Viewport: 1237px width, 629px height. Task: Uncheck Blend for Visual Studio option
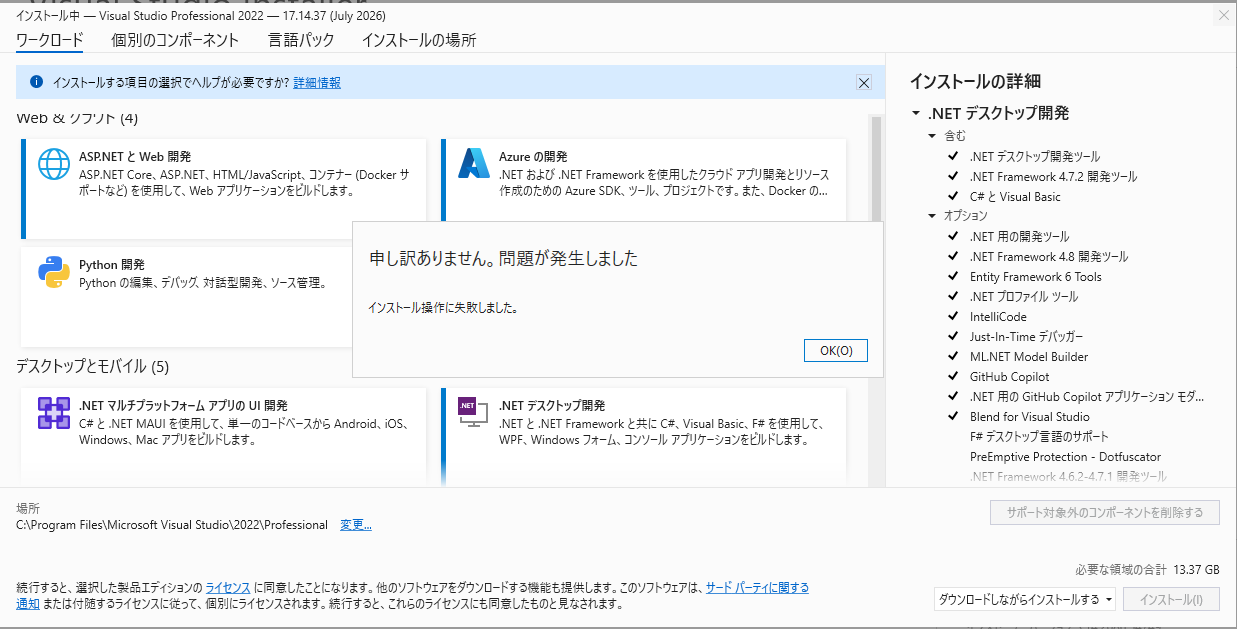point(953,416)
